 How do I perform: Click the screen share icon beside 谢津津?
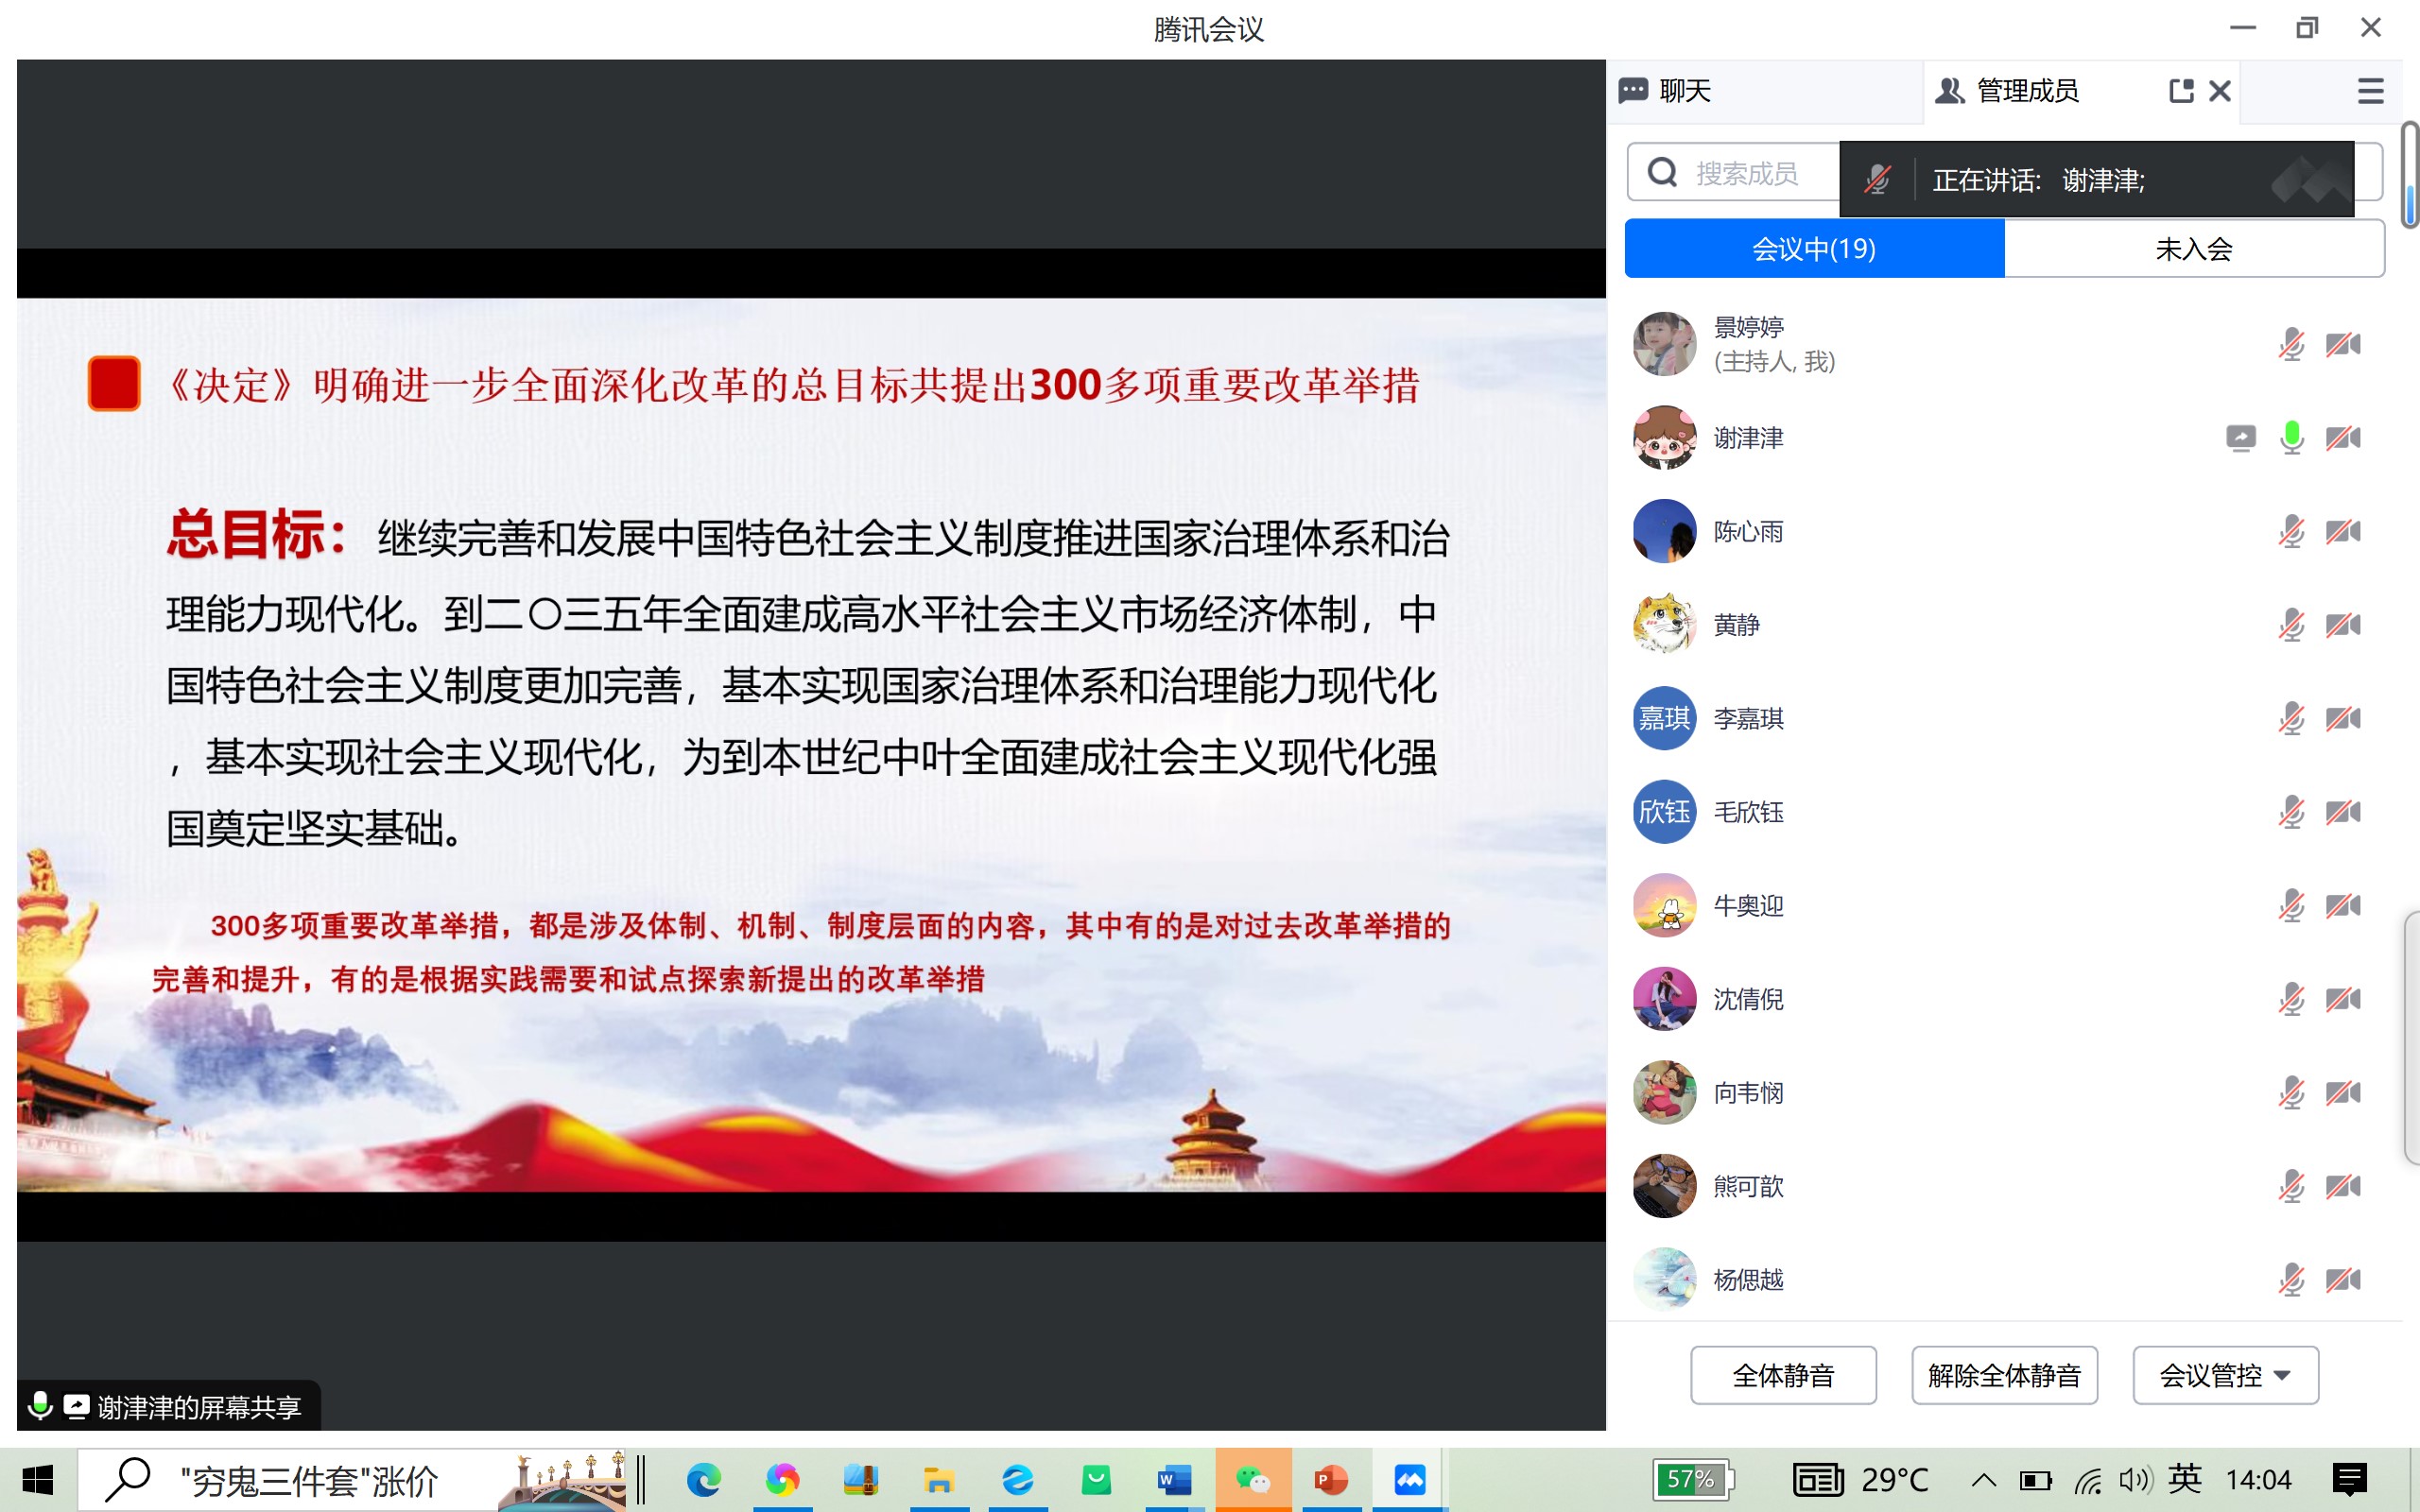pyautogui.click(x=2240, y=438)
